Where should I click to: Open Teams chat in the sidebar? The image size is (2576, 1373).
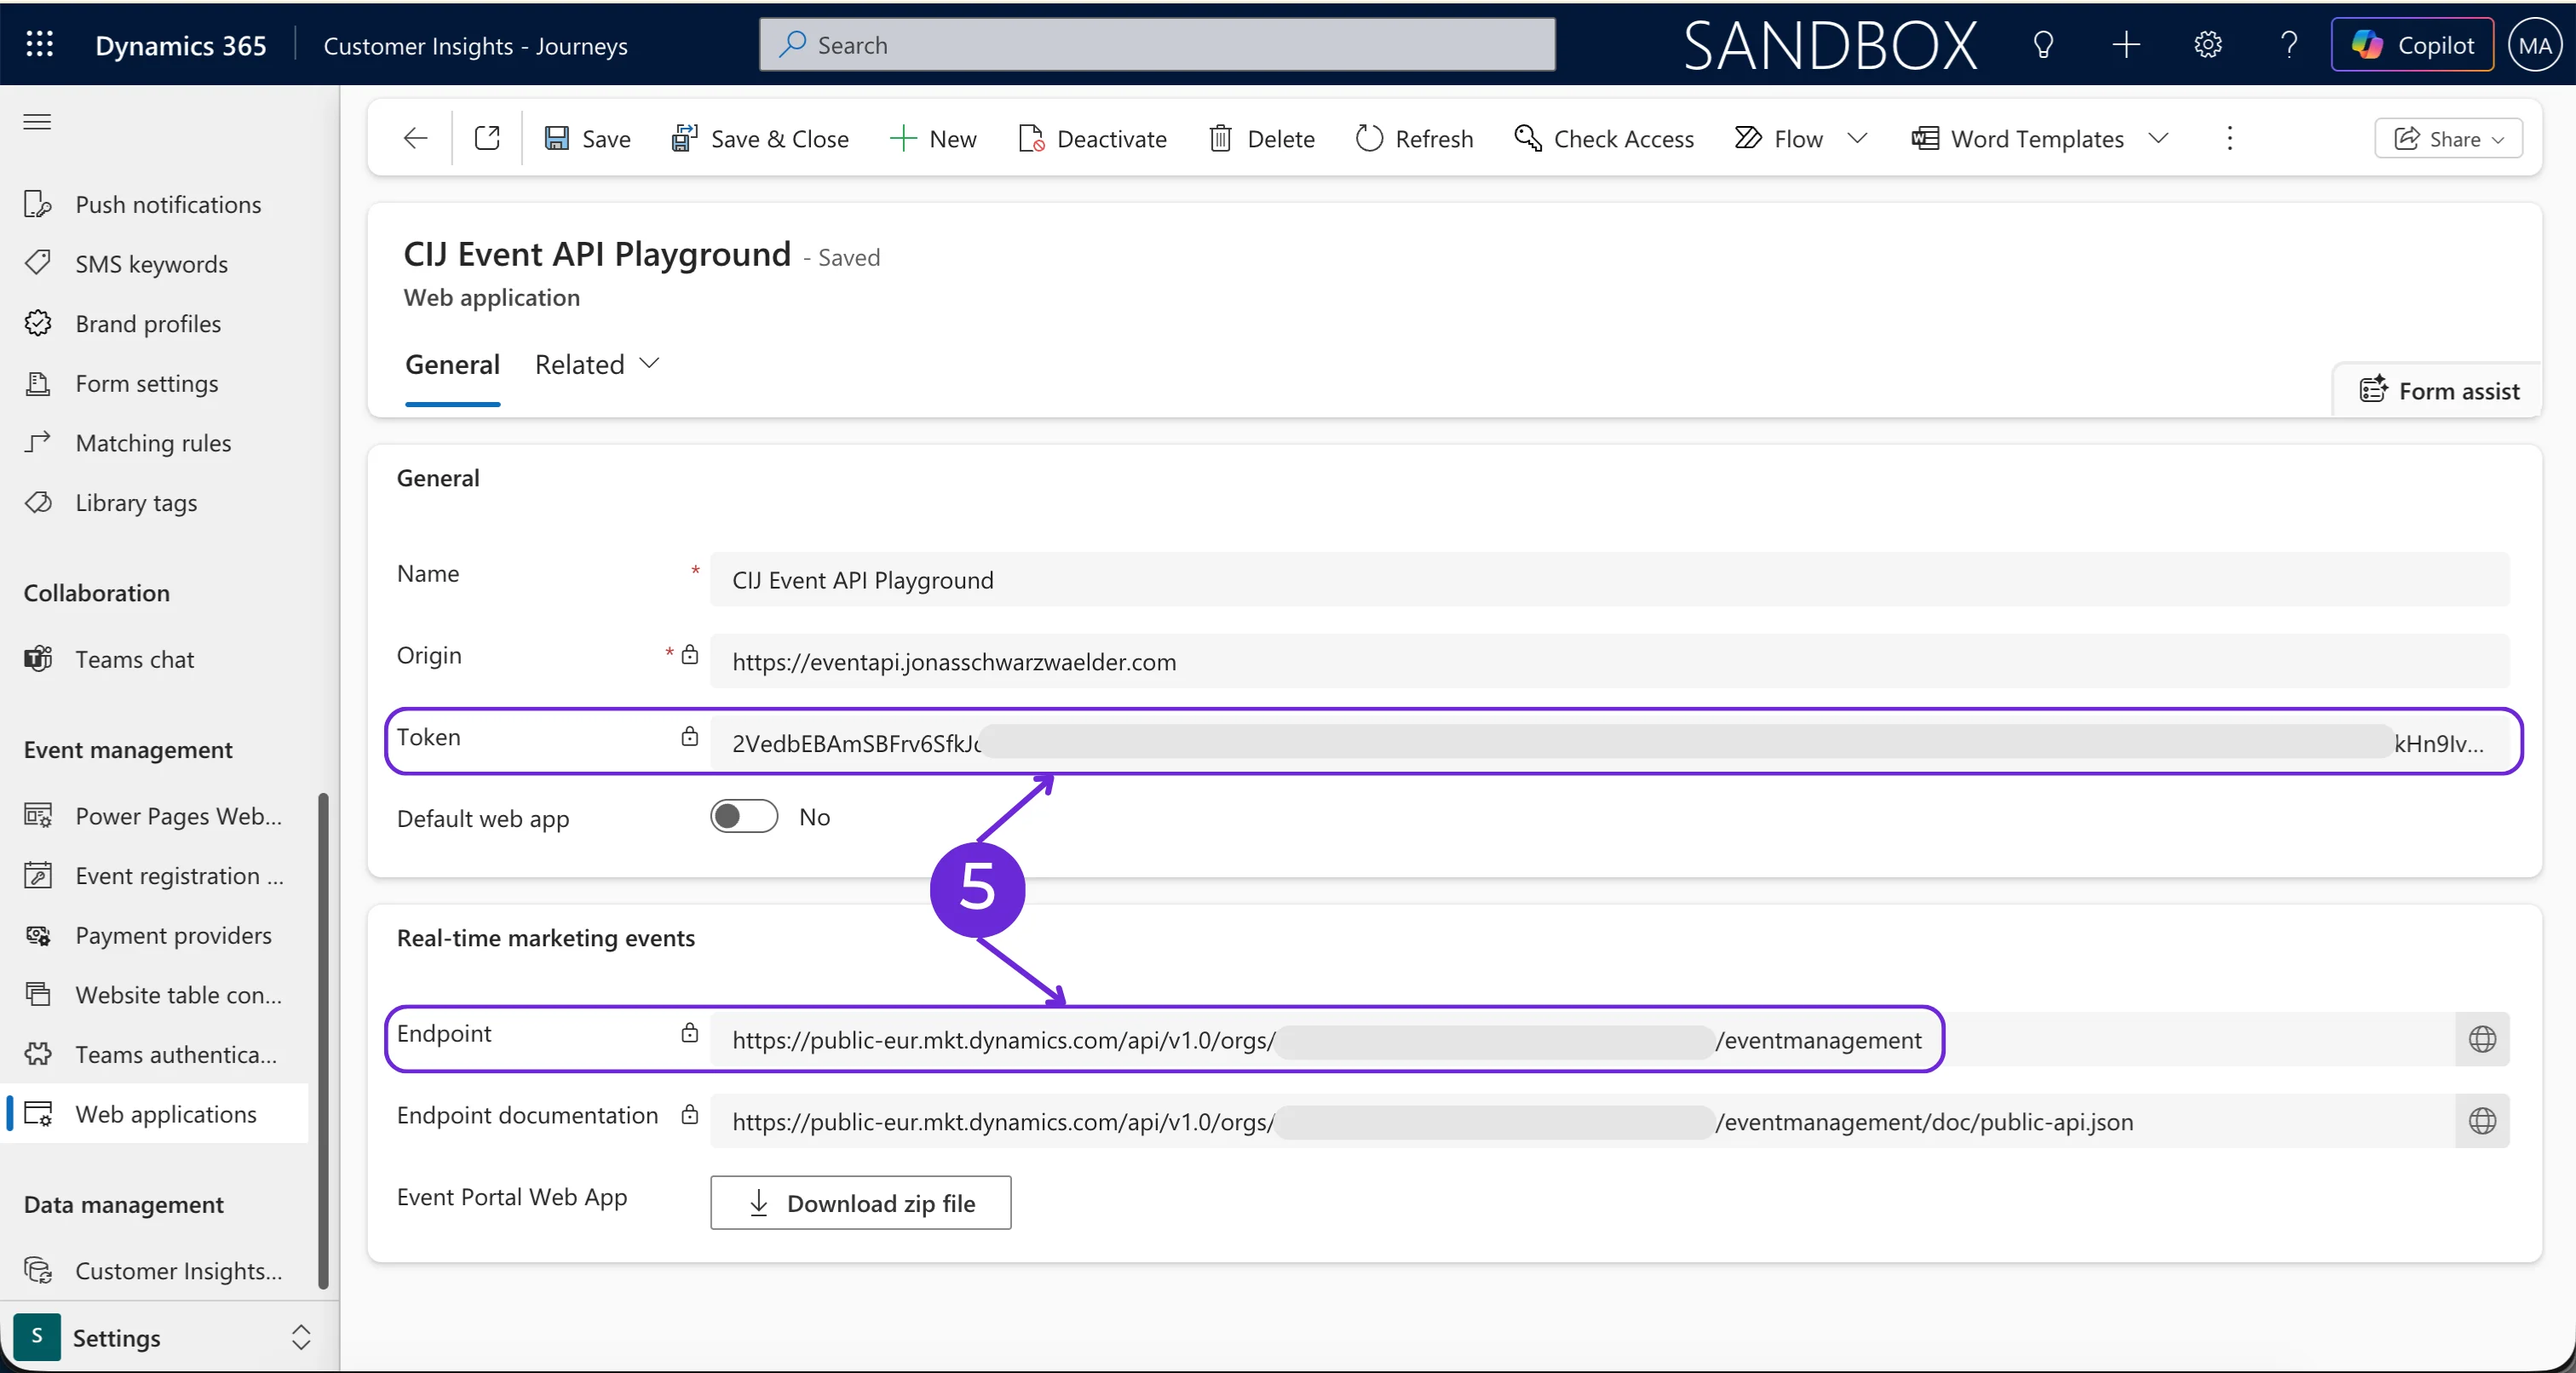(x=155, y=659)
